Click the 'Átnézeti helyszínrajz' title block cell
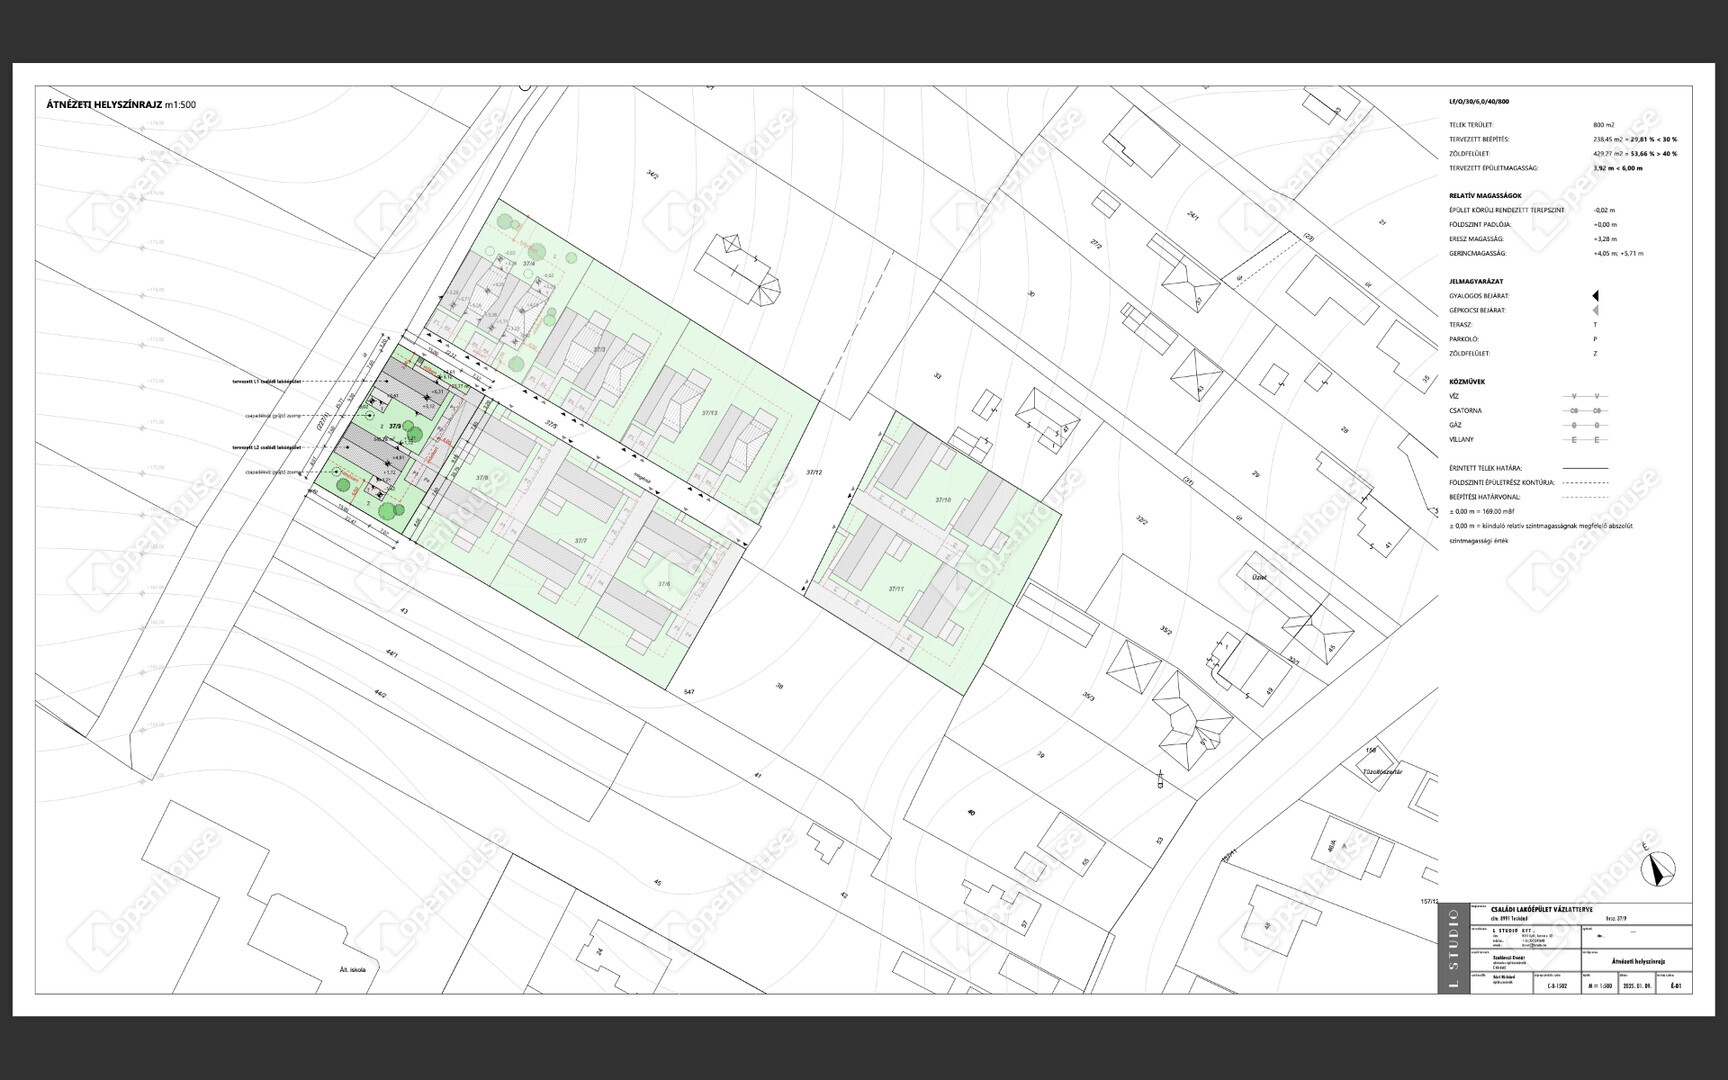The width and height of the screenshot is (1728, 1080). tap(1636, 961)
